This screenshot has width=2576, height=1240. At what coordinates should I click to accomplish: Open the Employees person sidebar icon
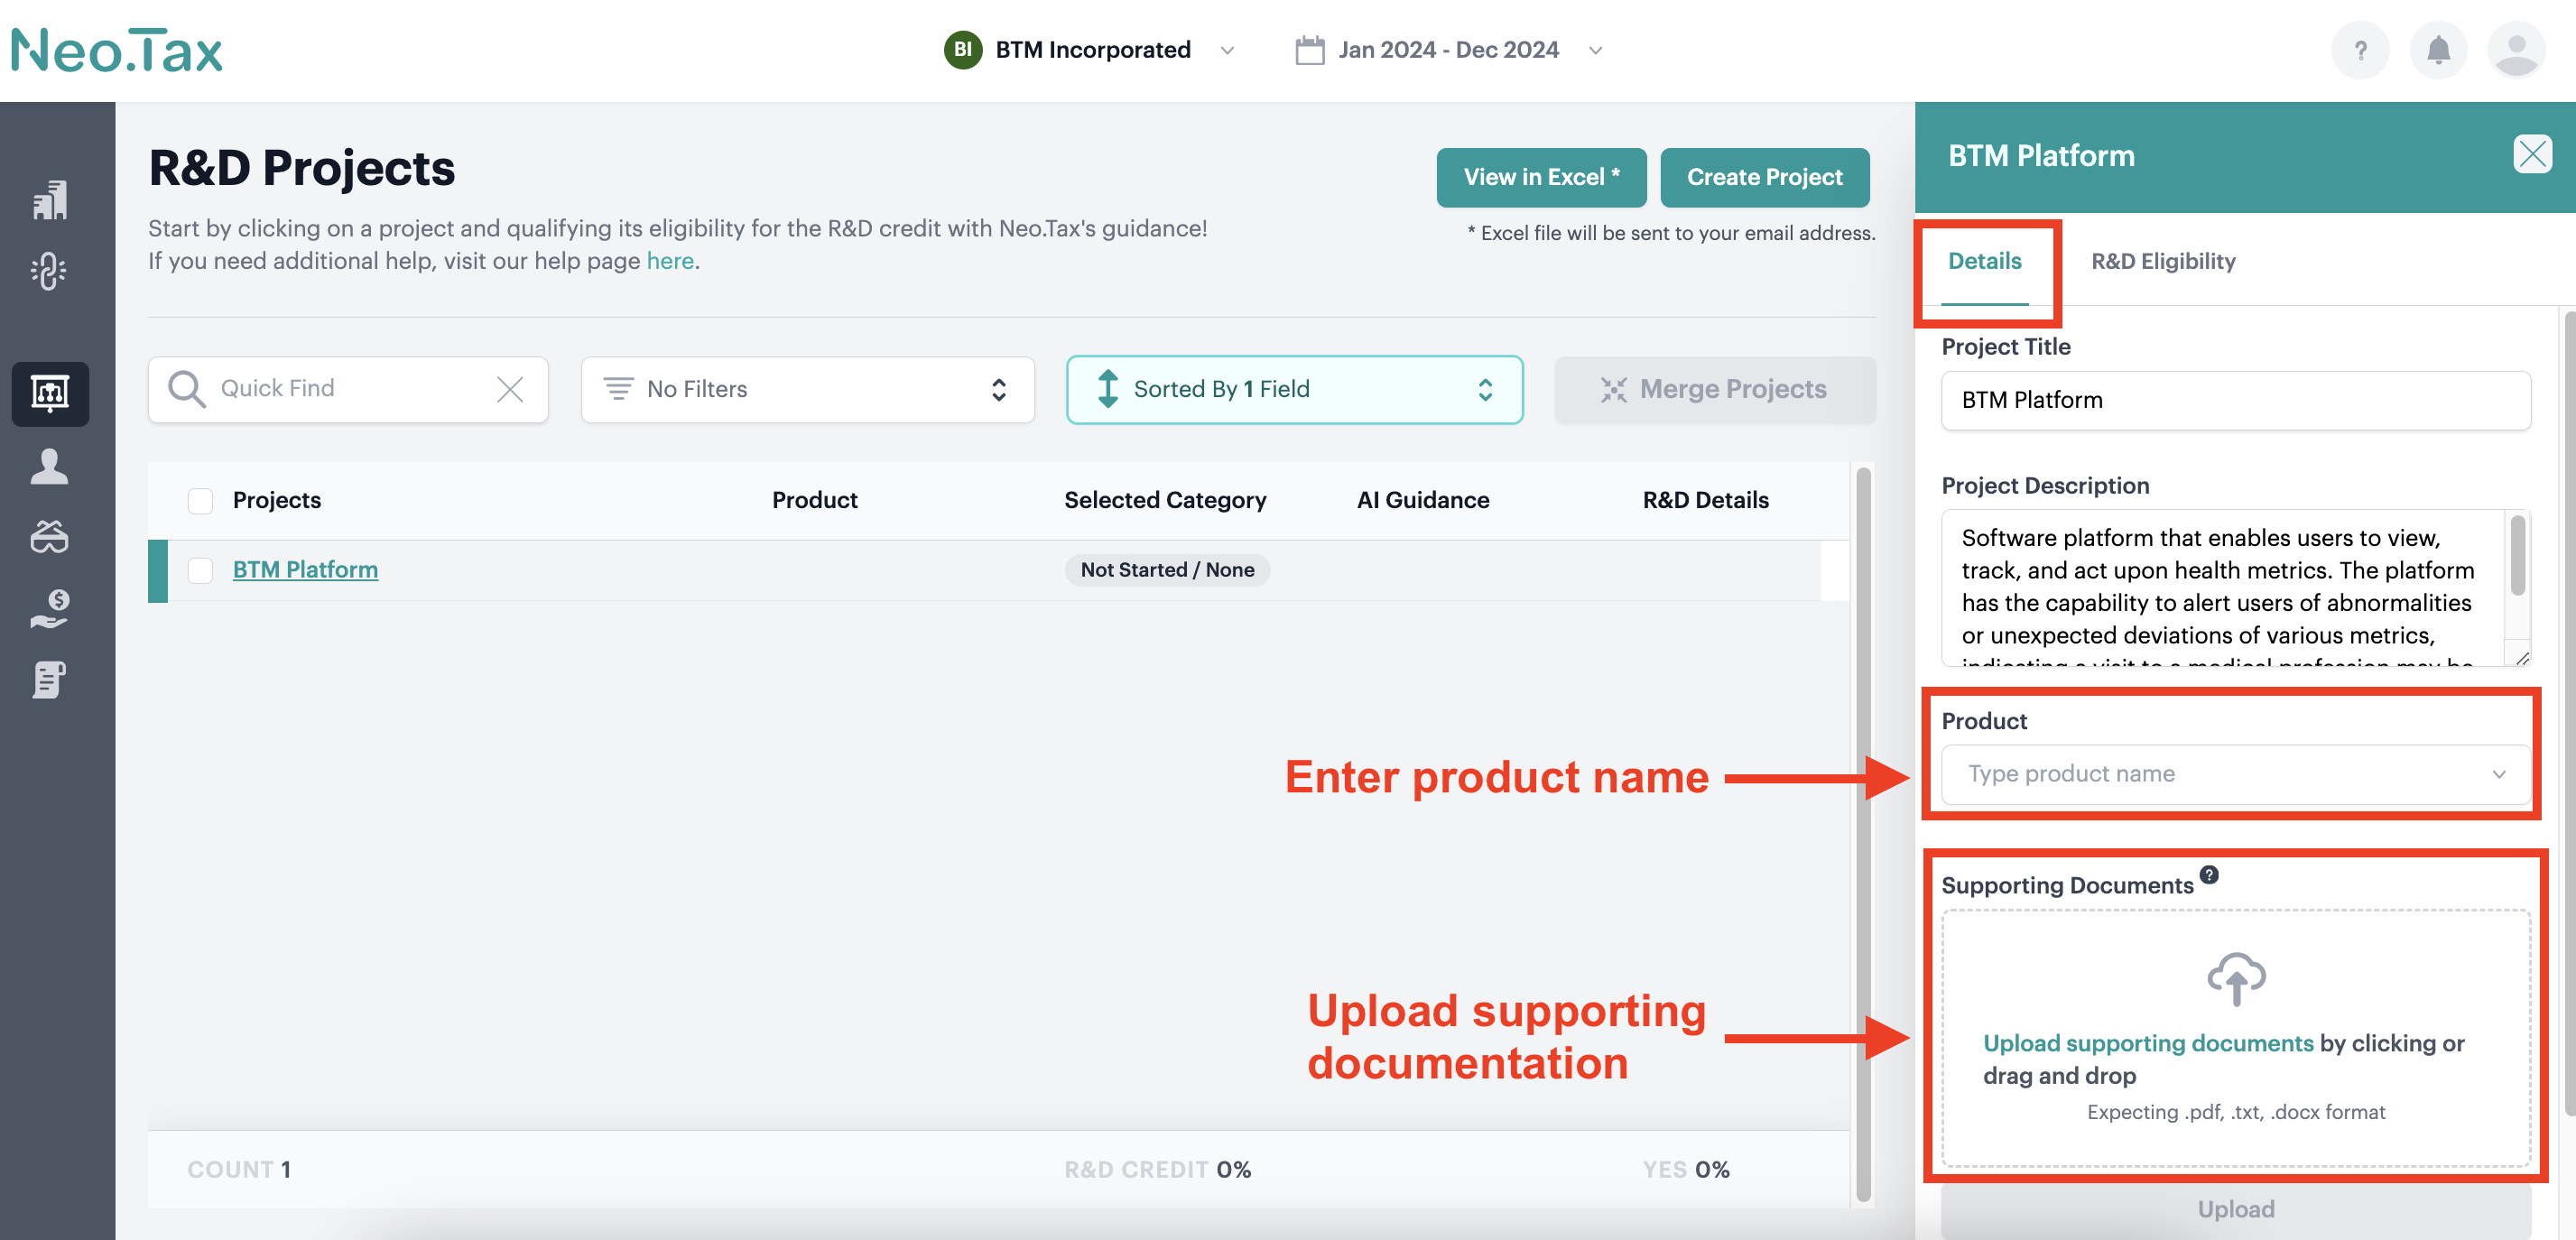coord(49,466)
